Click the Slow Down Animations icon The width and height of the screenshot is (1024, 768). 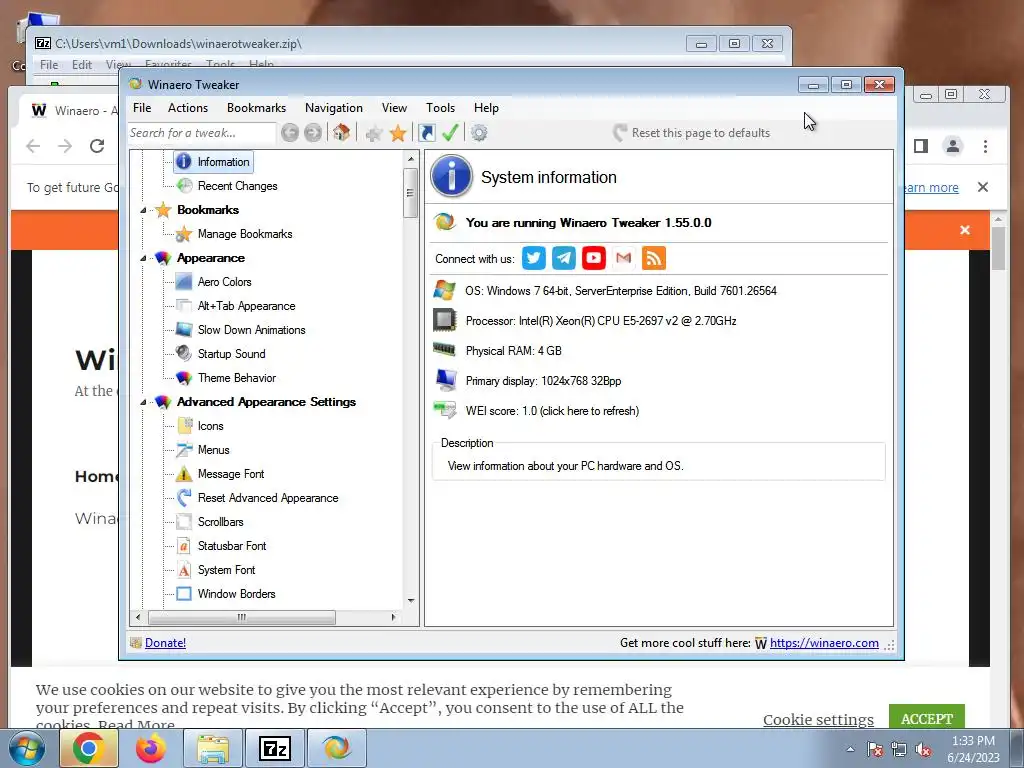pyautogui.click(x=184, y=330)
